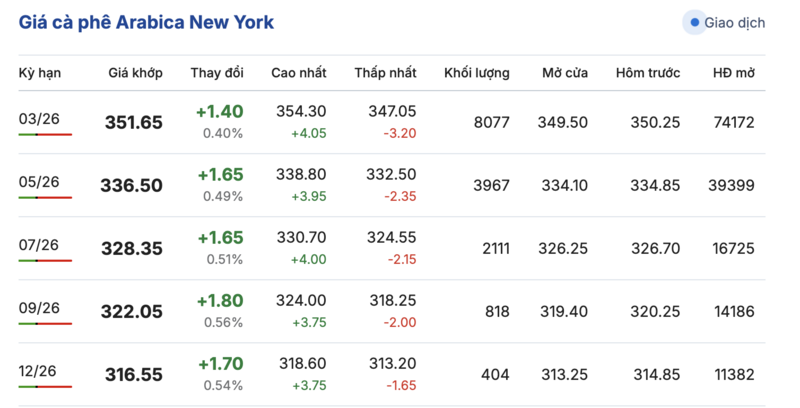Click the 338.80 highest price
This screenshot has width=800, height=408.
298,174
